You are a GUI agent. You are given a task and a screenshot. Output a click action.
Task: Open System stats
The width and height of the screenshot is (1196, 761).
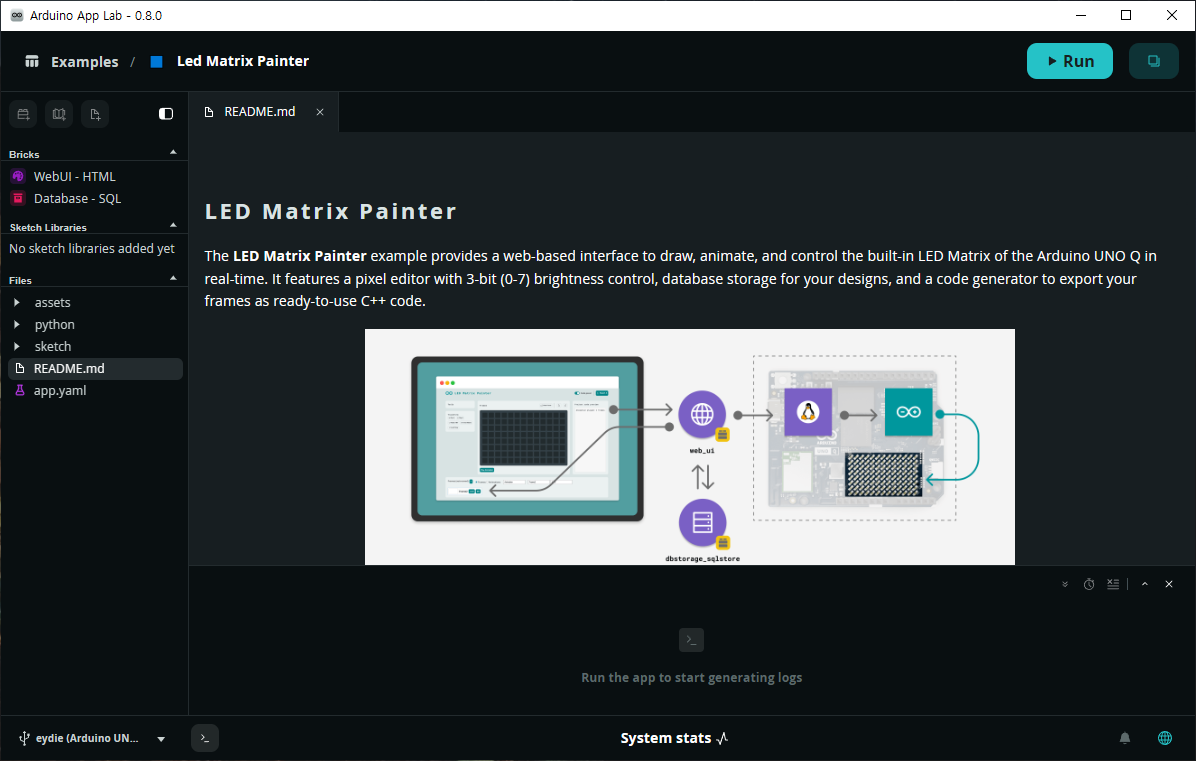(x=674, y=738)
